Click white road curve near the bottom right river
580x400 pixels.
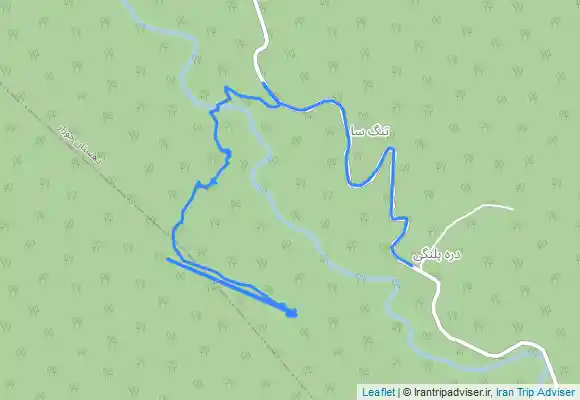click(x=527, y=344)
